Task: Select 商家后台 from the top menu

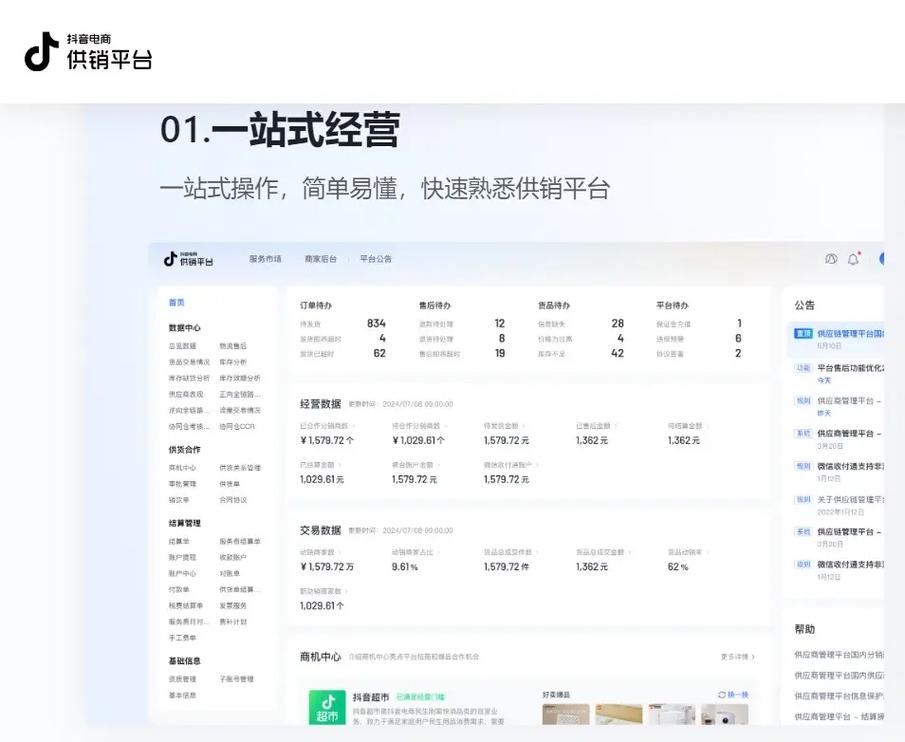Action: tap(320, 258)
